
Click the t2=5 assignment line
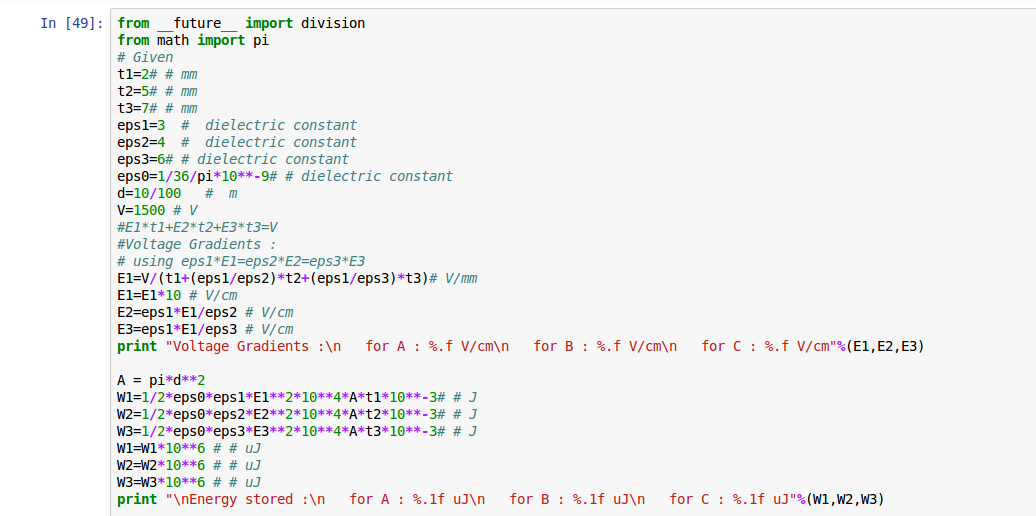tap(156, 91)
